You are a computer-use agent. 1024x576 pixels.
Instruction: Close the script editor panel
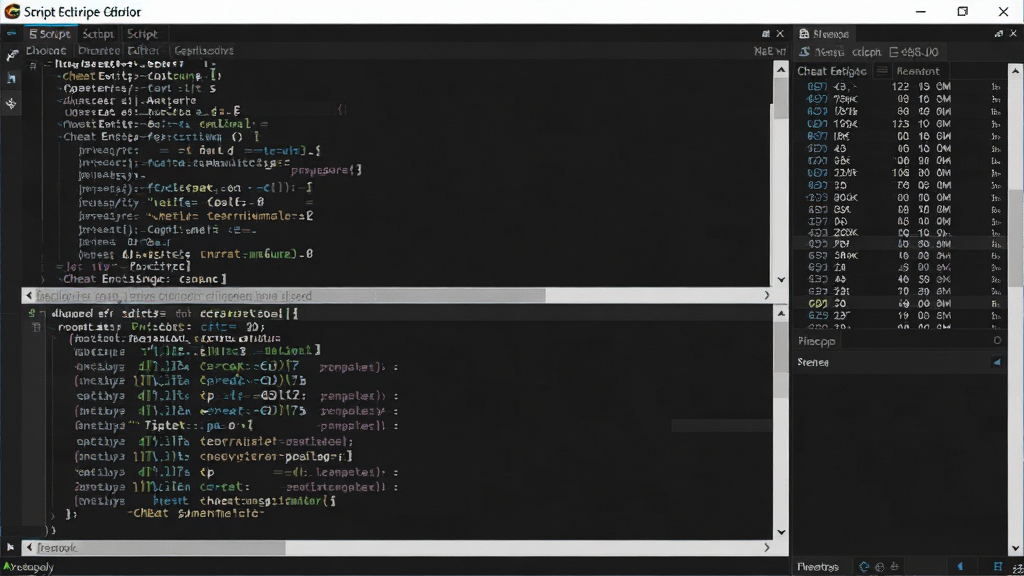(x=780, y=33)
